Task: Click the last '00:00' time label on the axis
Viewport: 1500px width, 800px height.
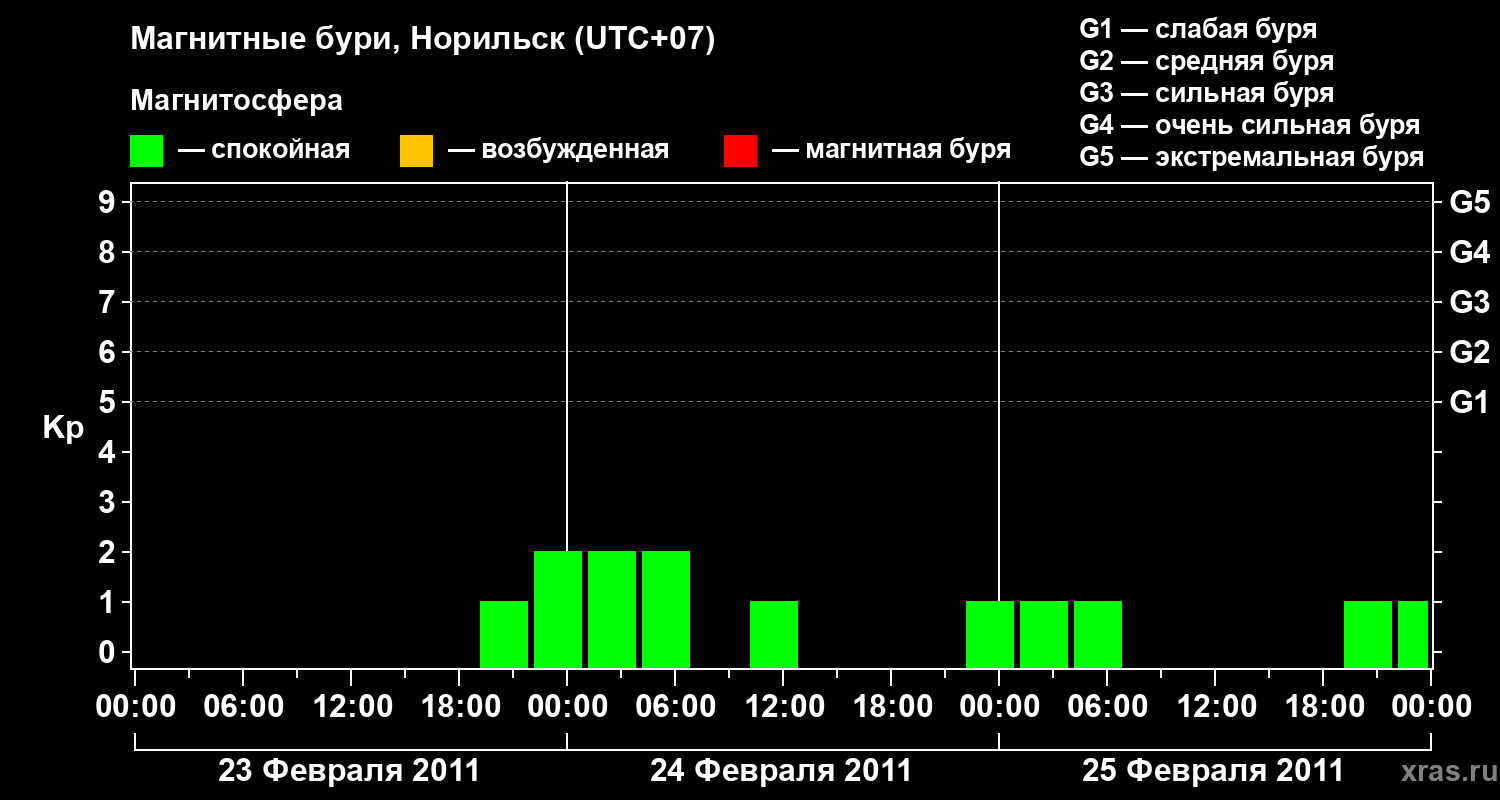Action: (x=1431, y=706)
